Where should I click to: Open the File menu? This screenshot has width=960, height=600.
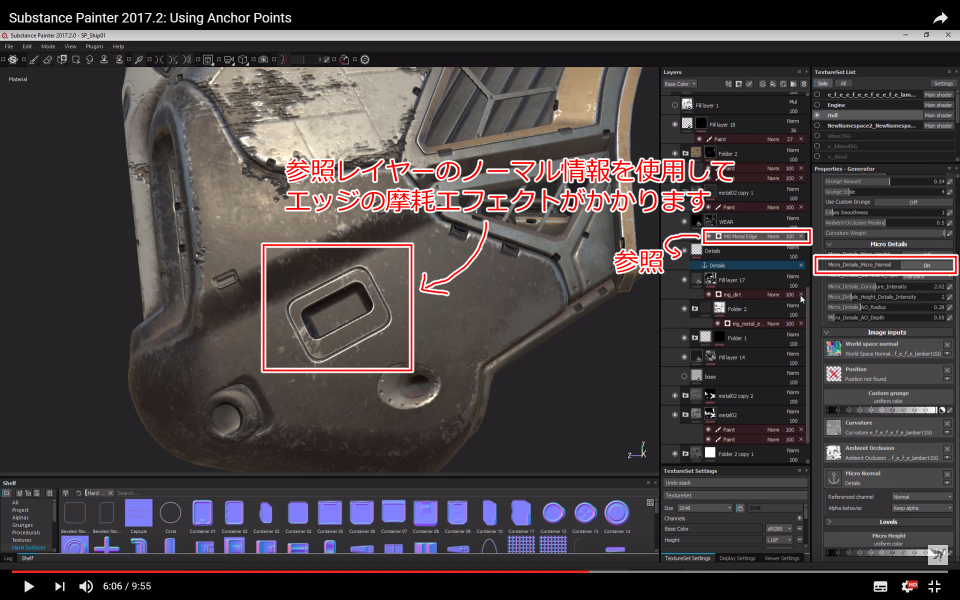click(9, 47)
